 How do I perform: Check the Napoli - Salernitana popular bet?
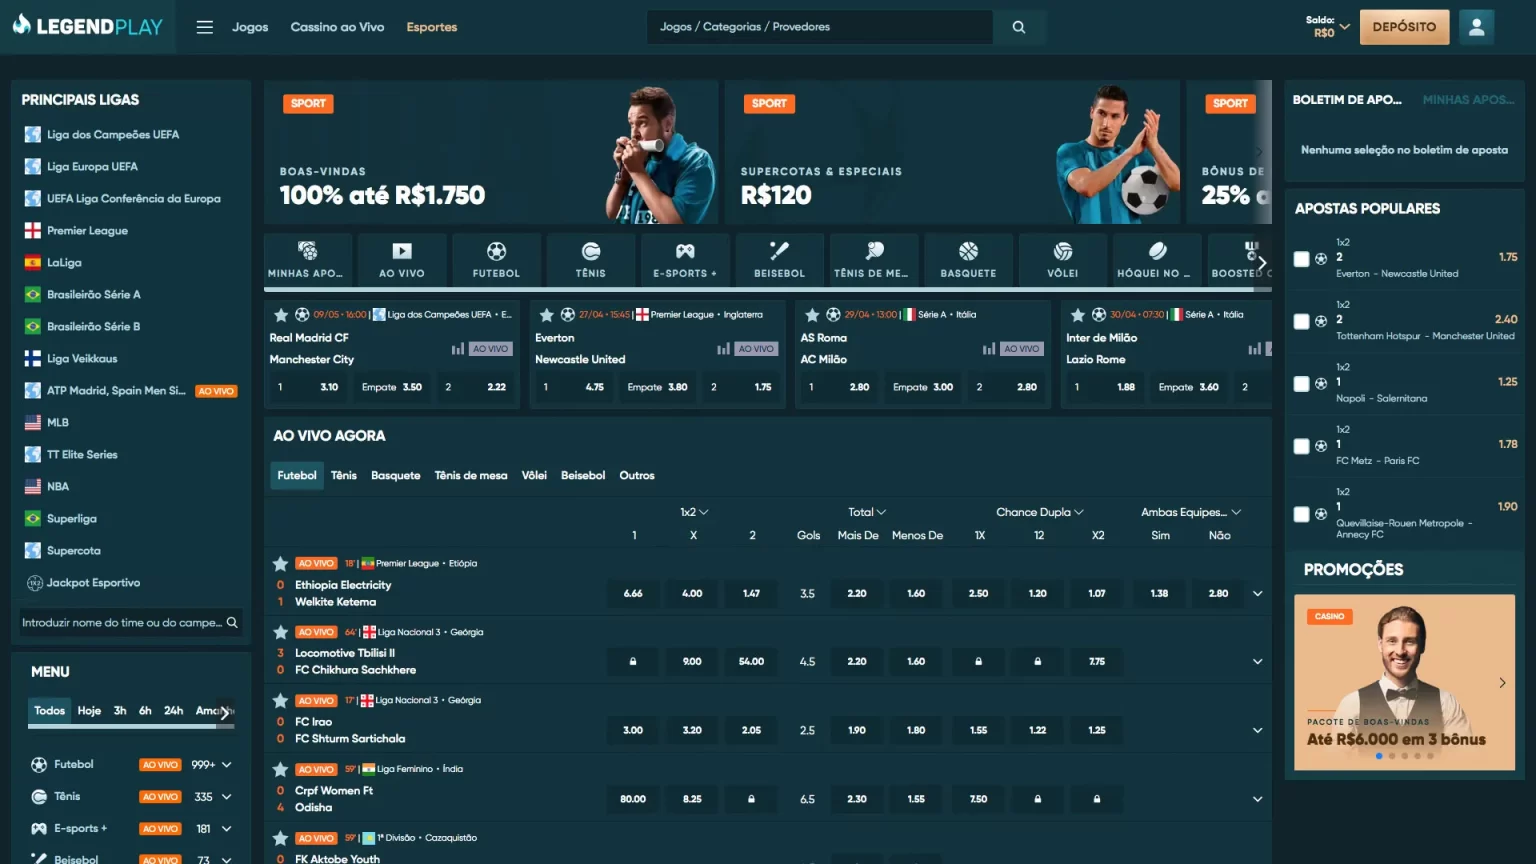pos(1301,384)
